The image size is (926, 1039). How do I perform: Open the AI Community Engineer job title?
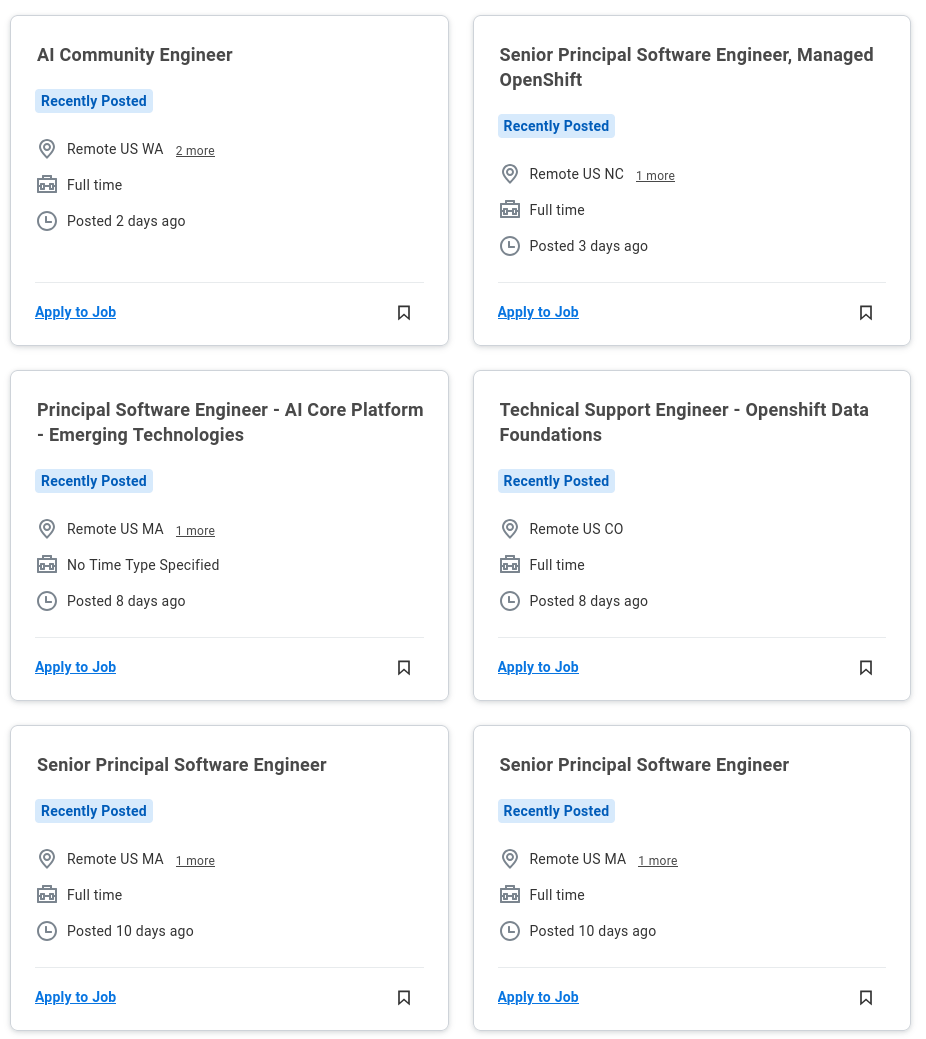135,55
